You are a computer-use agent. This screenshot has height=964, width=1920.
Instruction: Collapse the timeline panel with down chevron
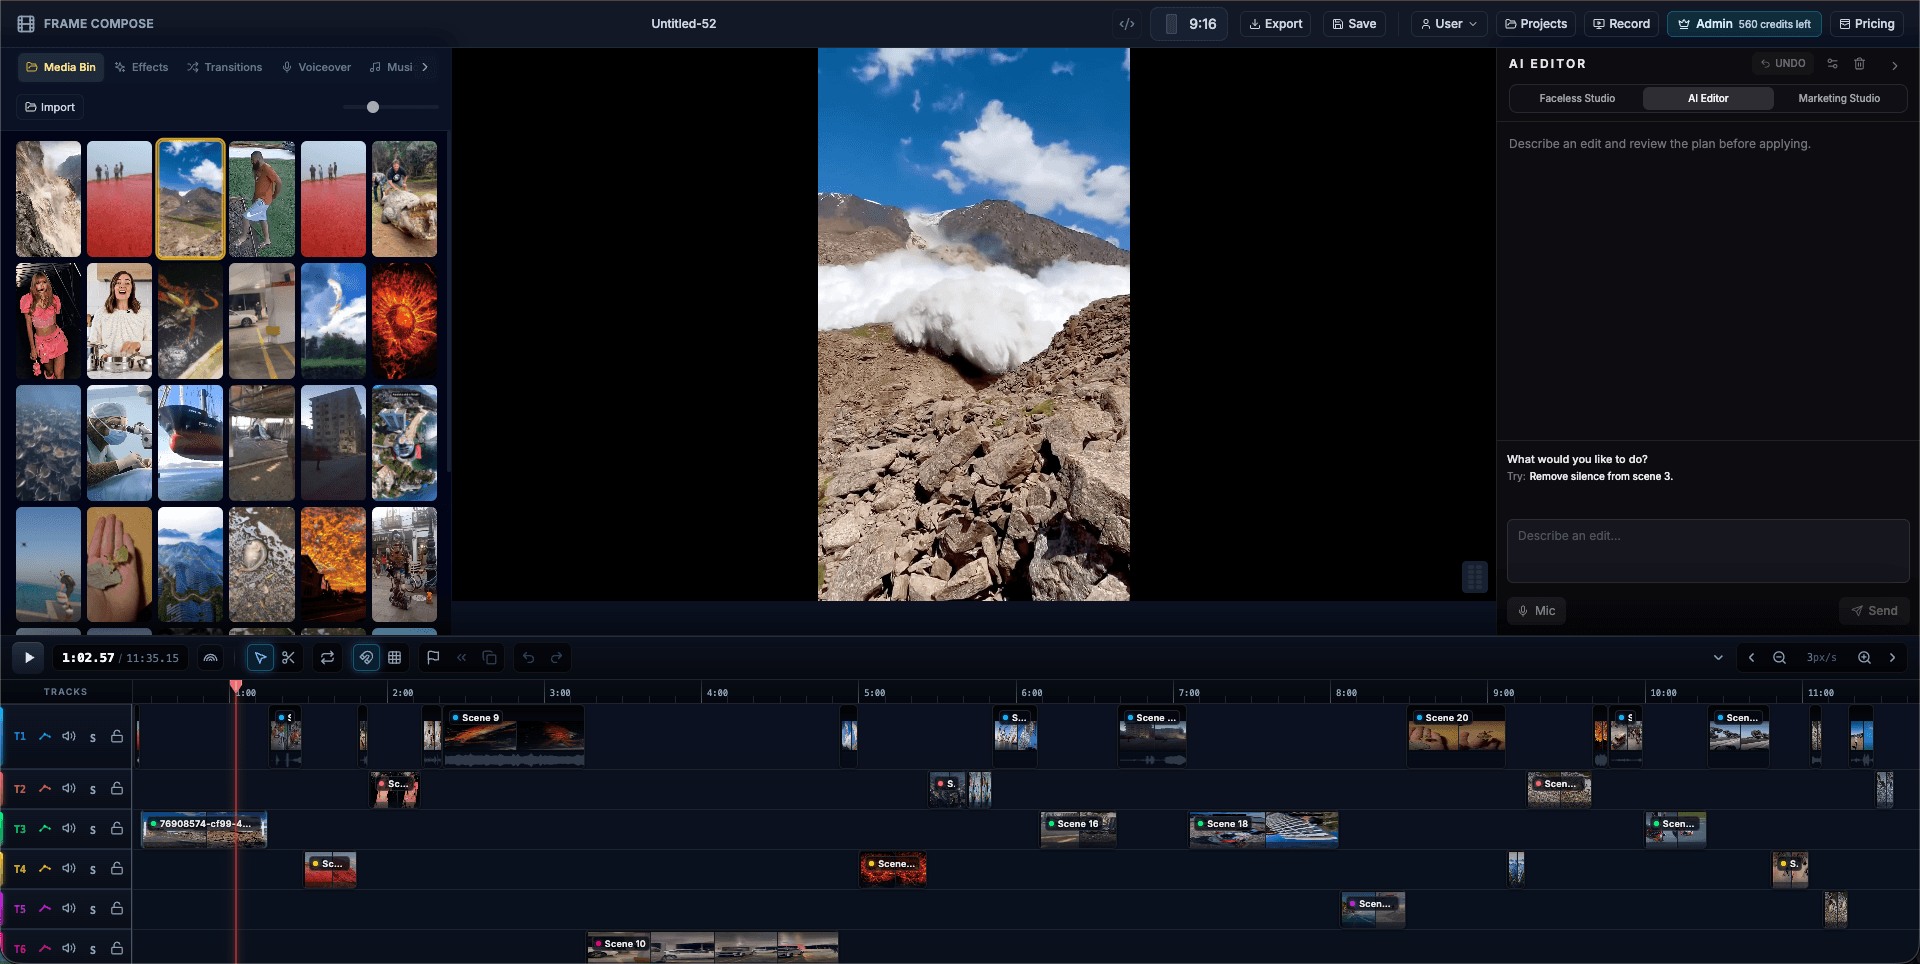pos(1718,658)
